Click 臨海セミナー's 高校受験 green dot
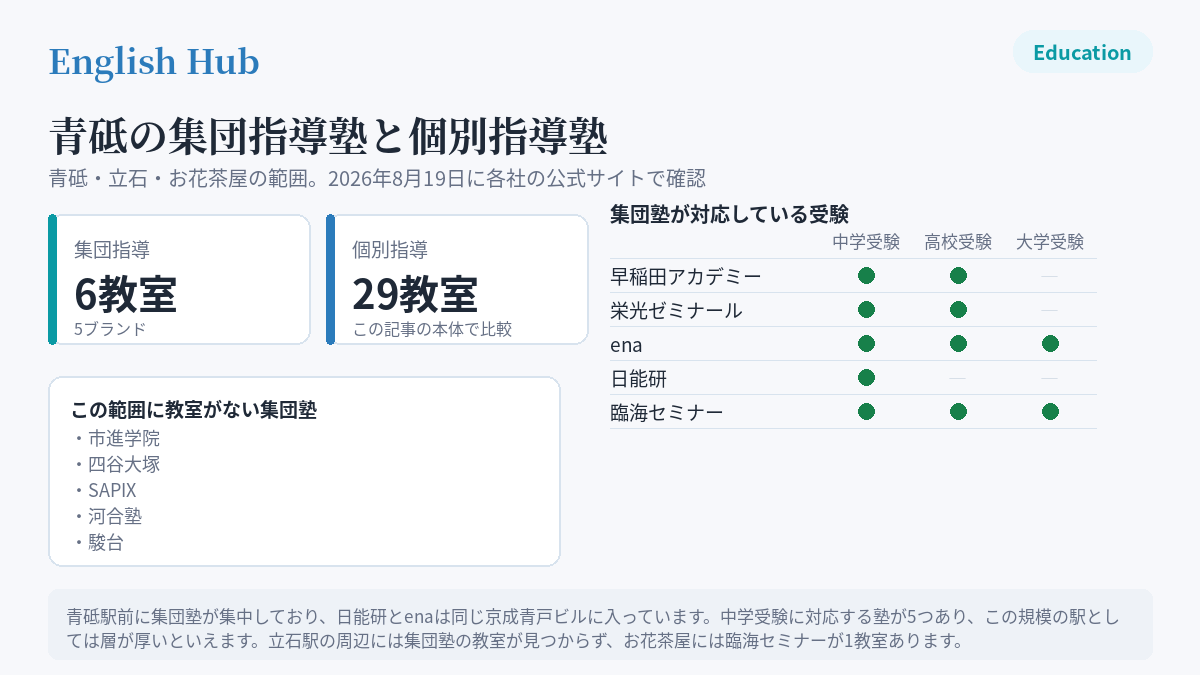The image size is (1200, 675). 958,412
